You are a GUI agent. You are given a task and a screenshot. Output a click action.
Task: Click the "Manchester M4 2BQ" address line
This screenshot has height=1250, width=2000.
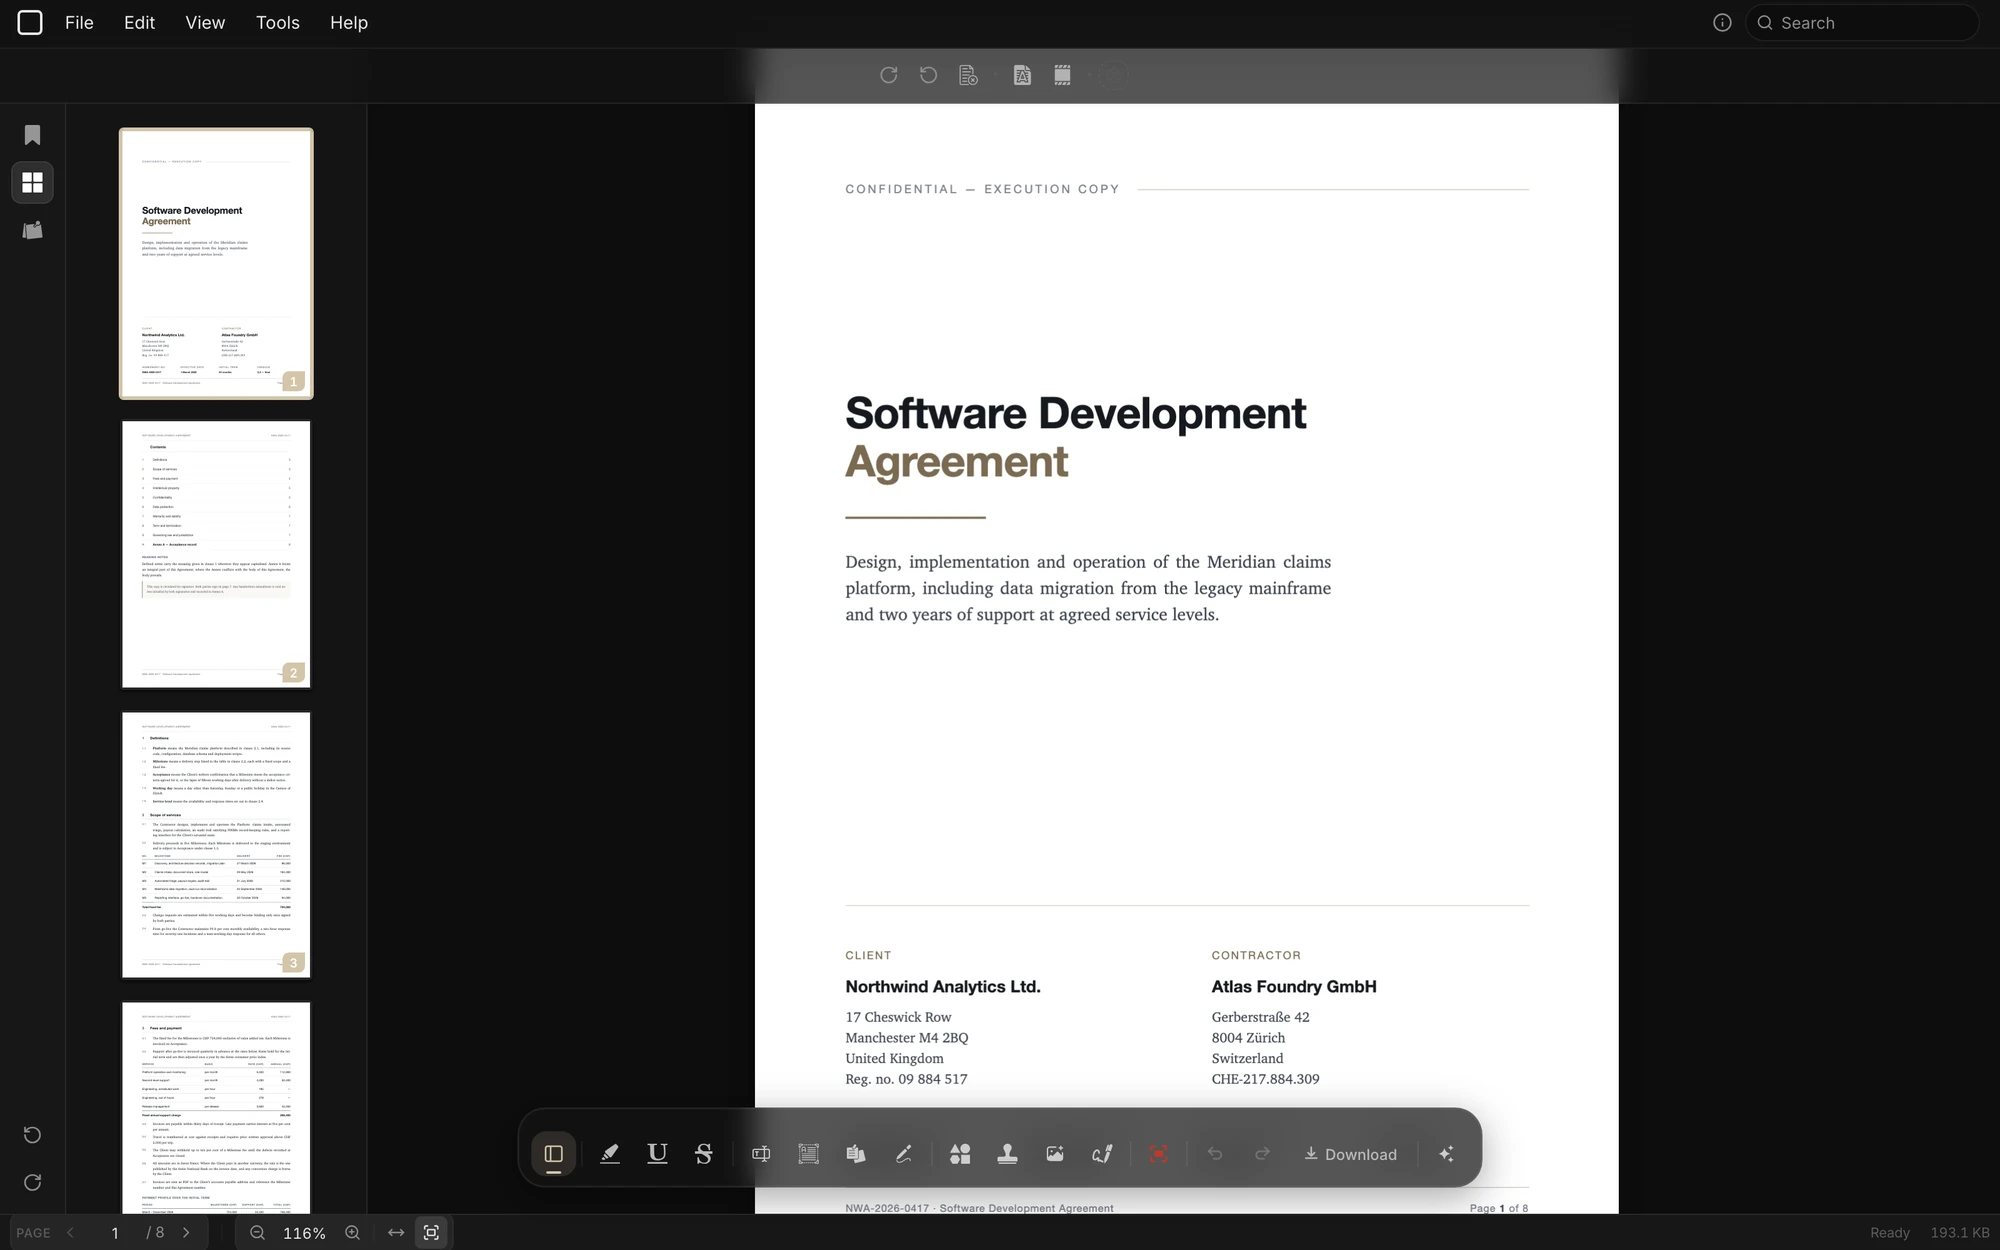[906, 1038]
